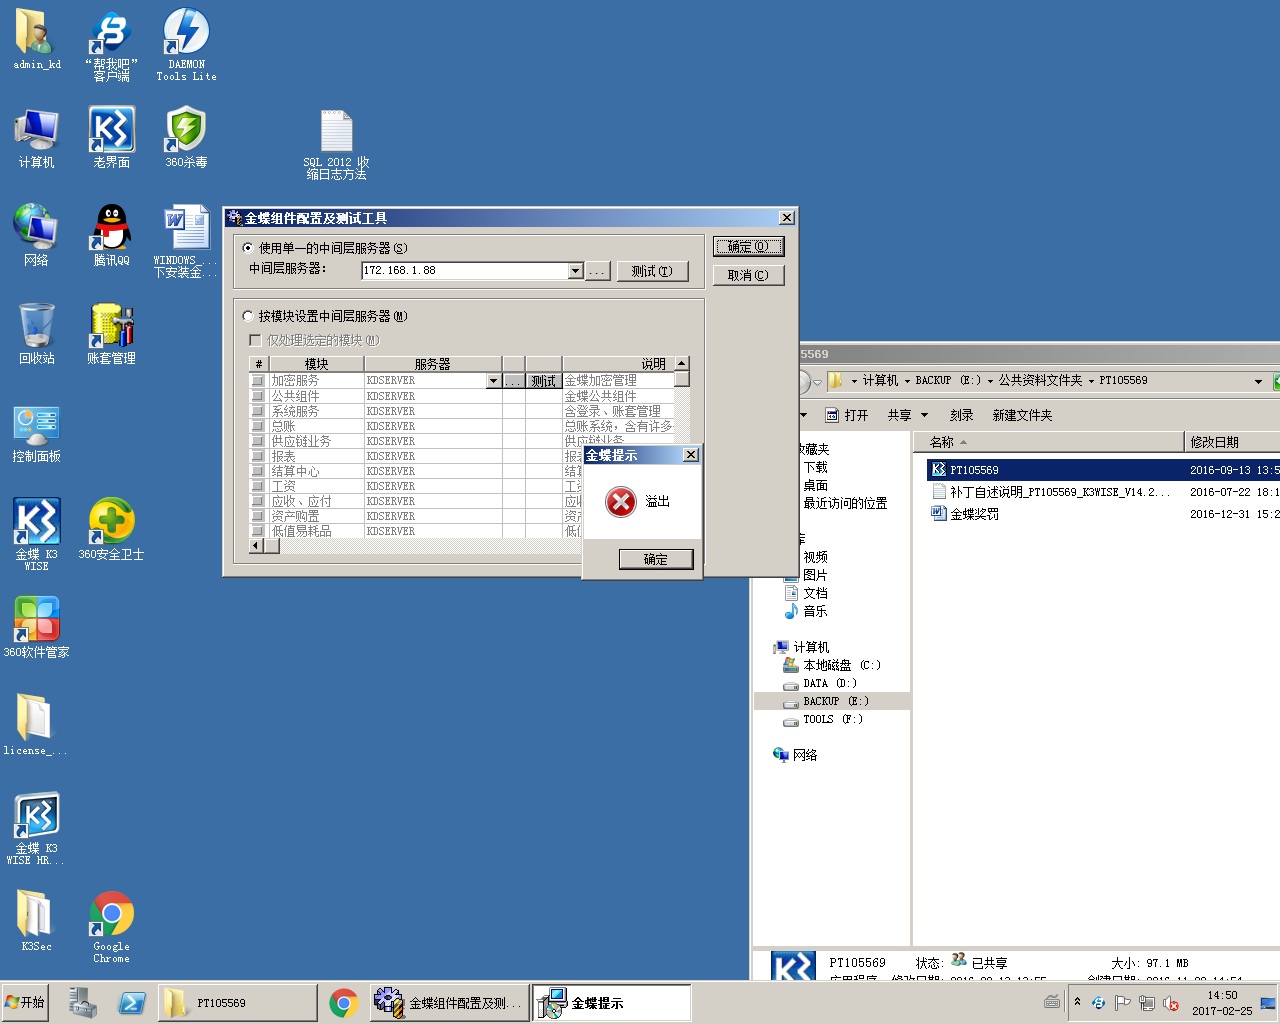
Task: Check the 系统服务 row checkbox
Action: pos(258,411)
